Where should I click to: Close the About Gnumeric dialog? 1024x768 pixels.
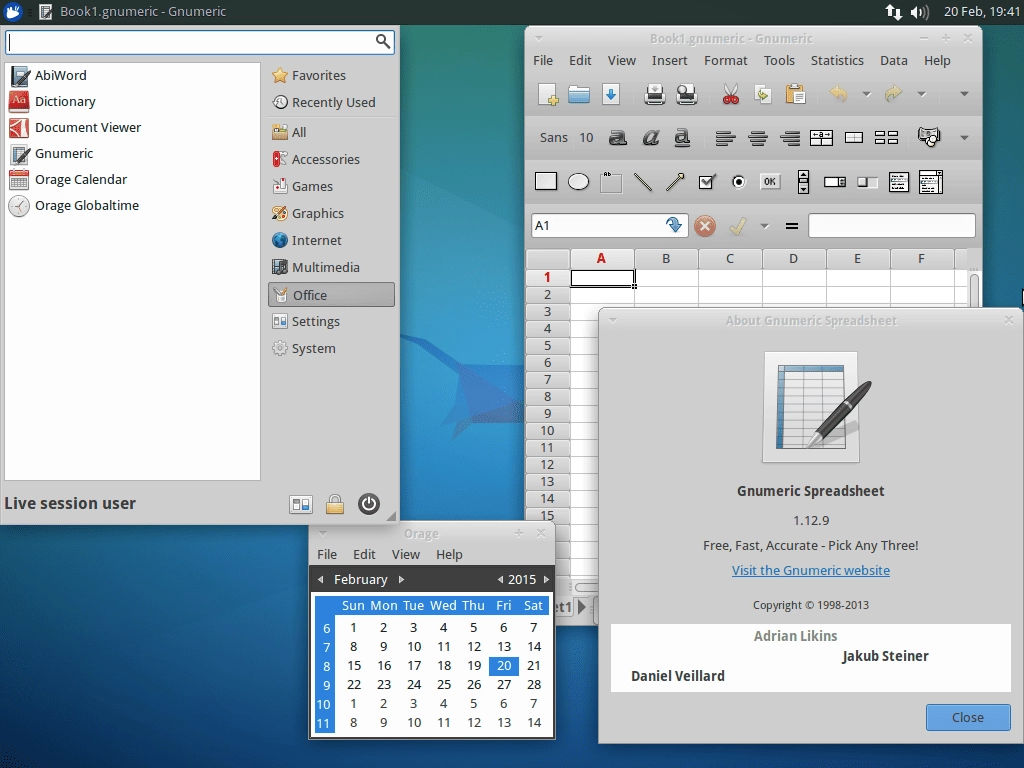pos(968,717)
